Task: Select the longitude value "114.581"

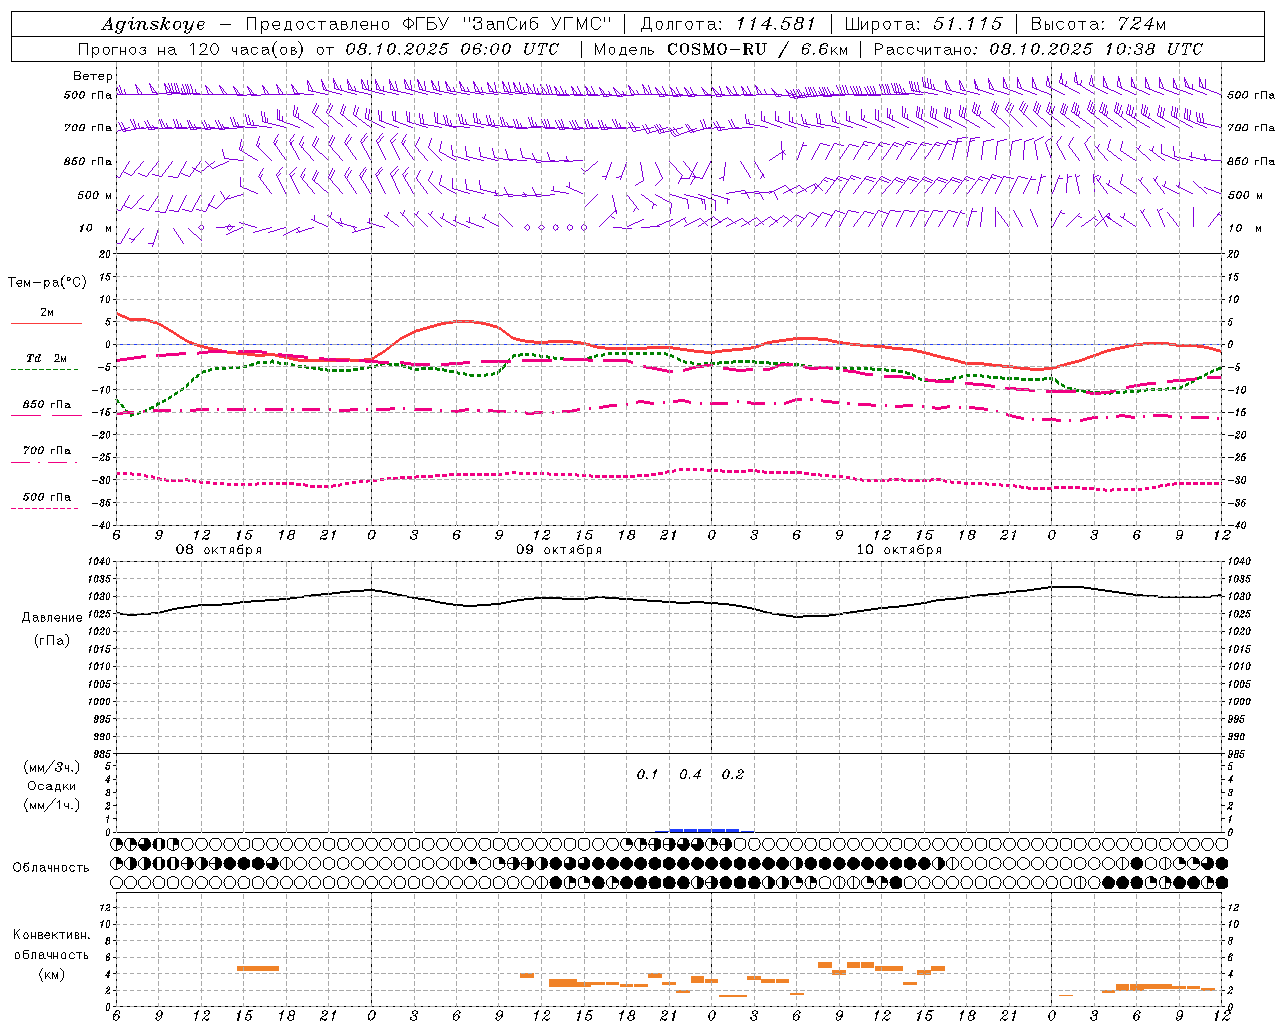Action: pyautogui.click(x=776, y=24)
